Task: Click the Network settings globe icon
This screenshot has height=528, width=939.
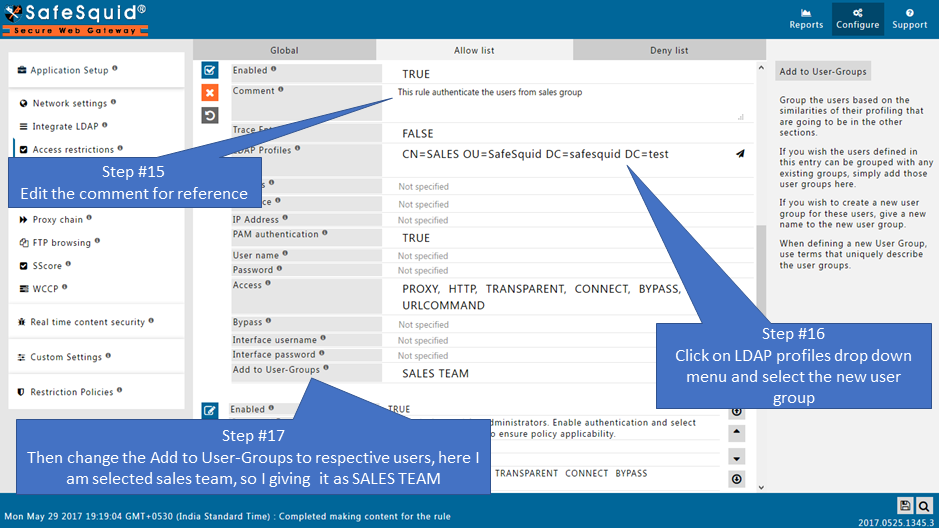Action: (x=23, y=104)
